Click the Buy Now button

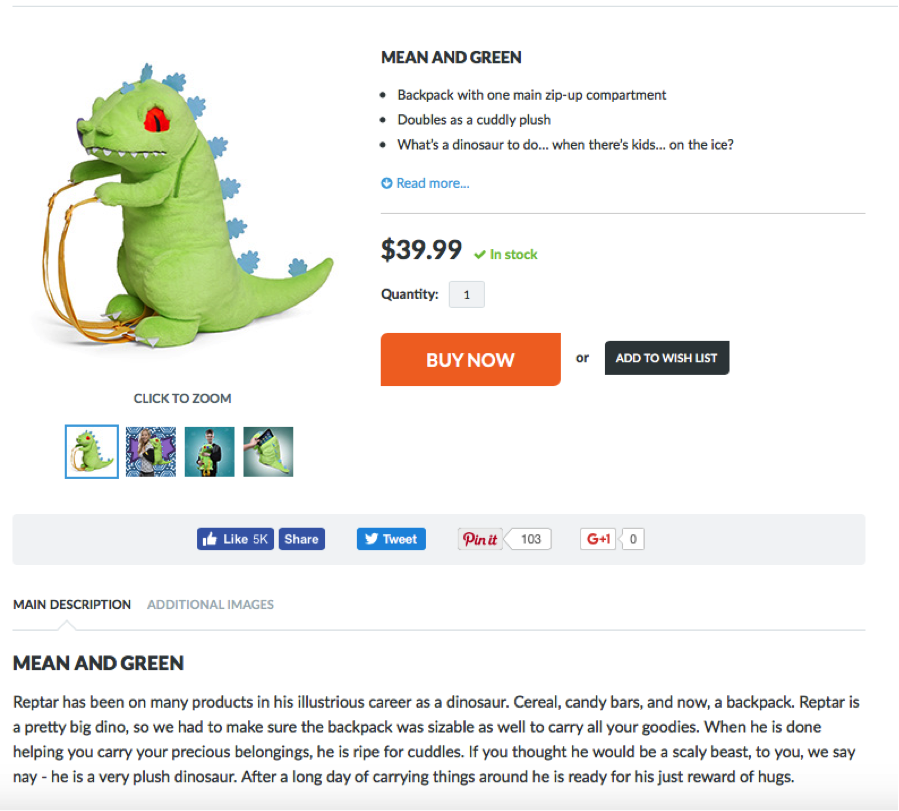(470, 358)
